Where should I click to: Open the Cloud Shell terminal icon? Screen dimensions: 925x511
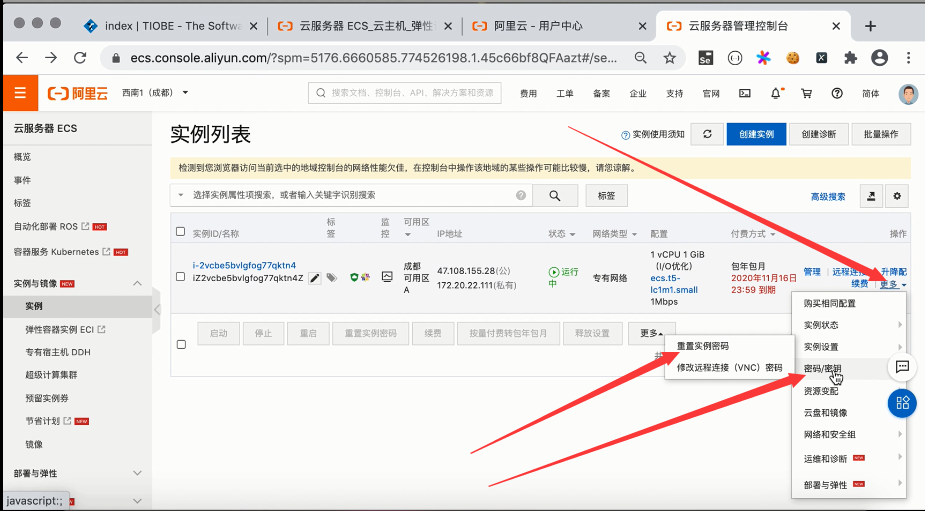745,93
